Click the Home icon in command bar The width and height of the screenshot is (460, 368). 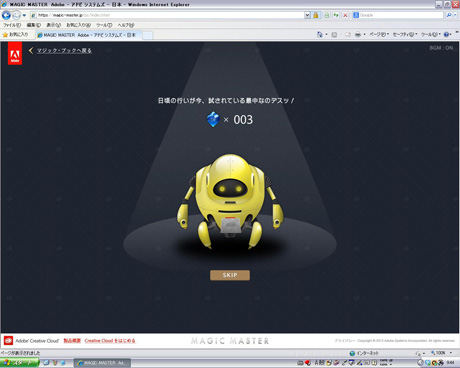click(x=319, y=34)
